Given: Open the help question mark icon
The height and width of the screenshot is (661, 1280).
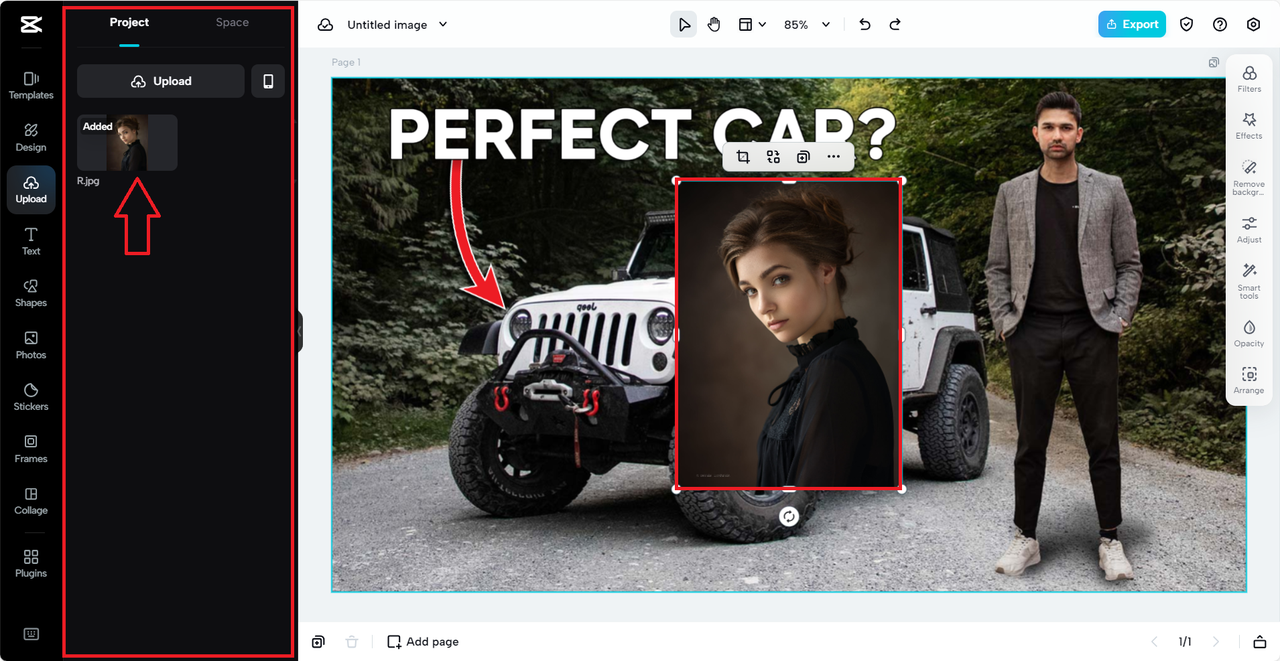Looking at the screenshot, I should [1220, 25].
